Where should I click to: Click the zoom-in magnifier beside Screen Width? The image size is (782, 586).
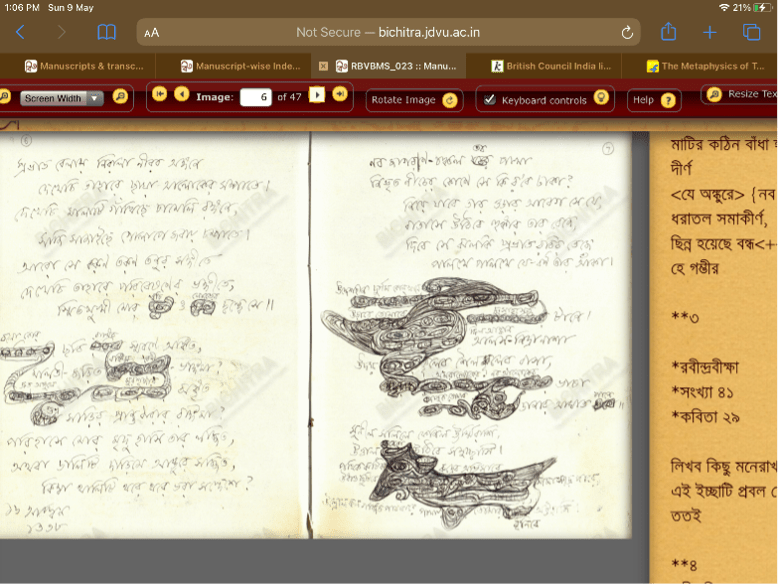pos(120,97)
